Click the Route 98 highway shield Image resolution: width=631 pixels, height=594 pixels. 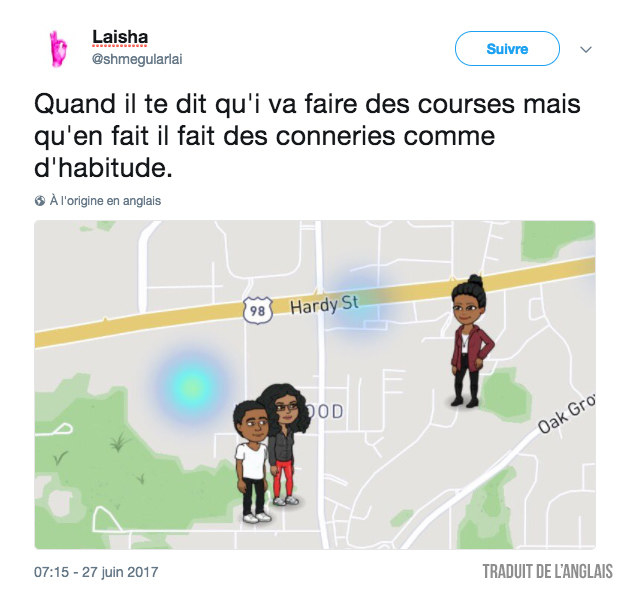(258, 310)
